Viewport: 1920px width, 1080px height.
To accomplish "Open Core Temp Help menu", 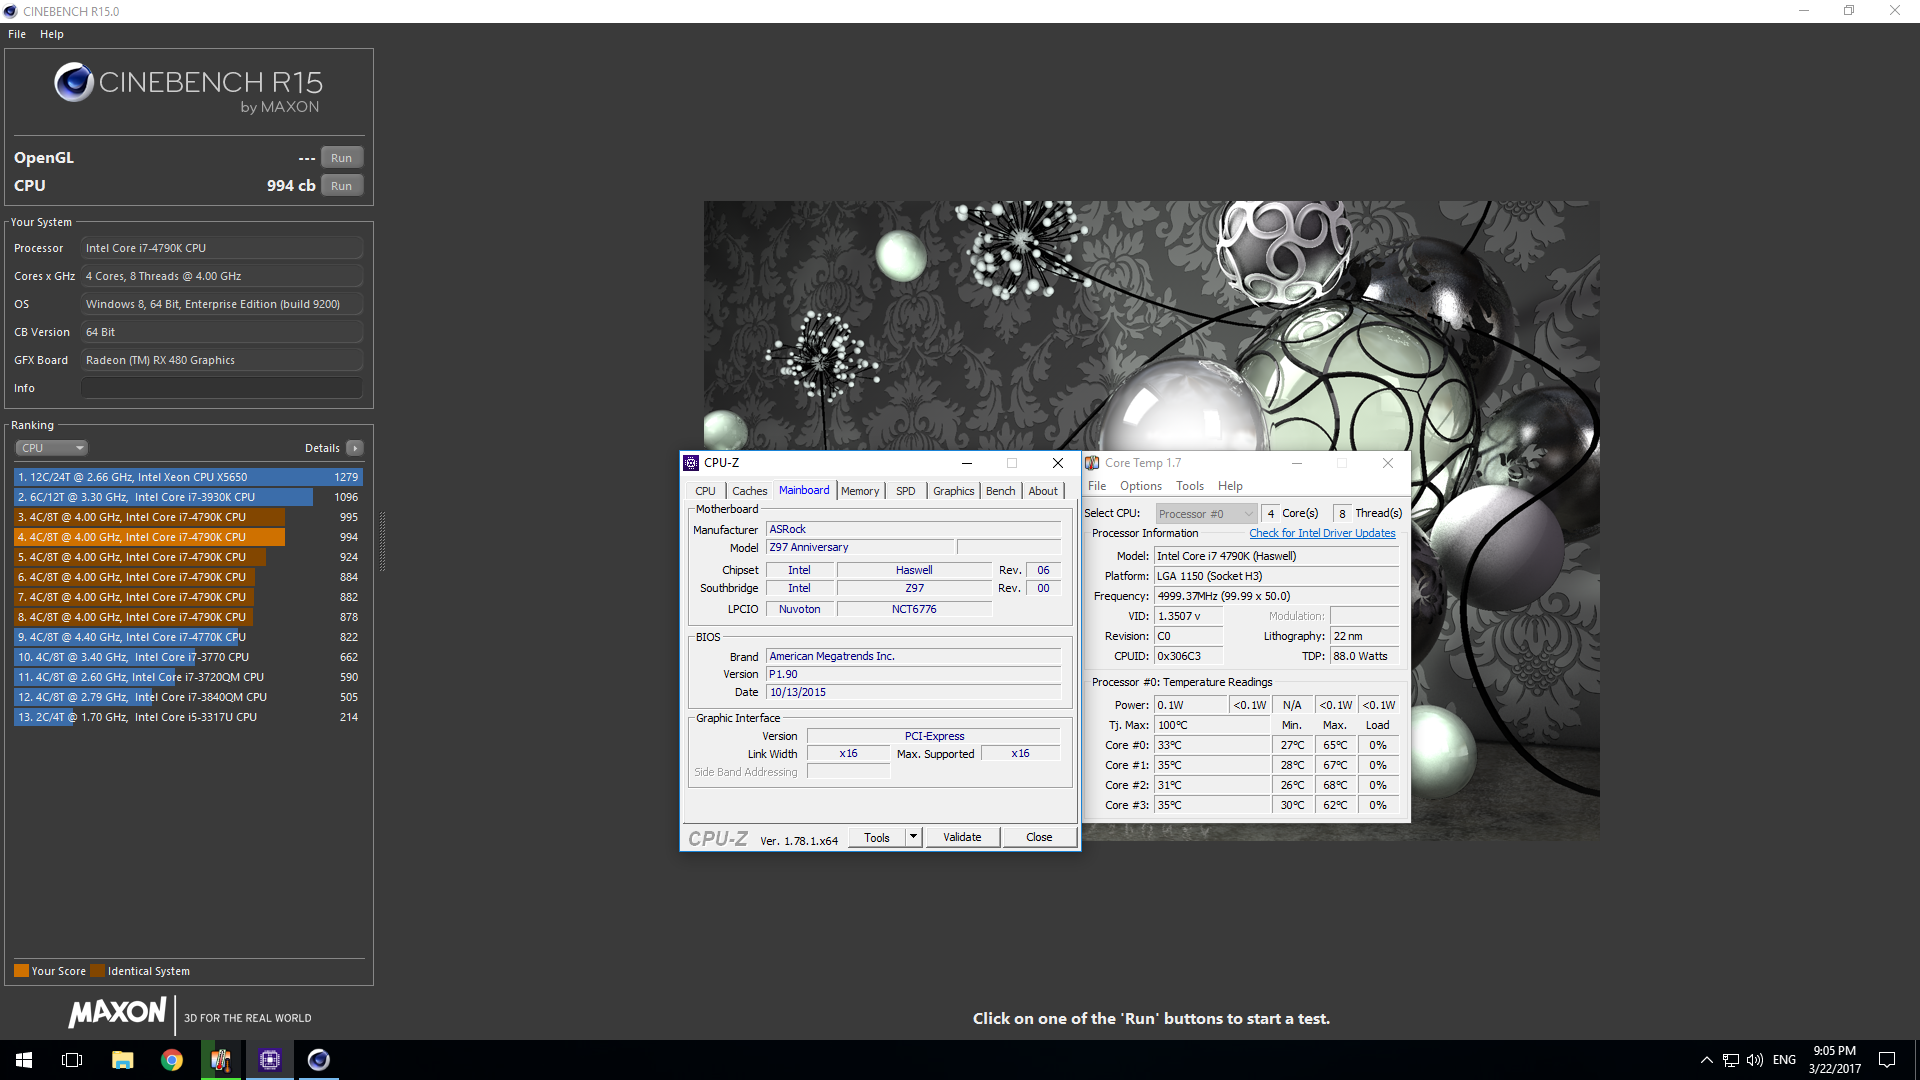I will (1230, 486).
